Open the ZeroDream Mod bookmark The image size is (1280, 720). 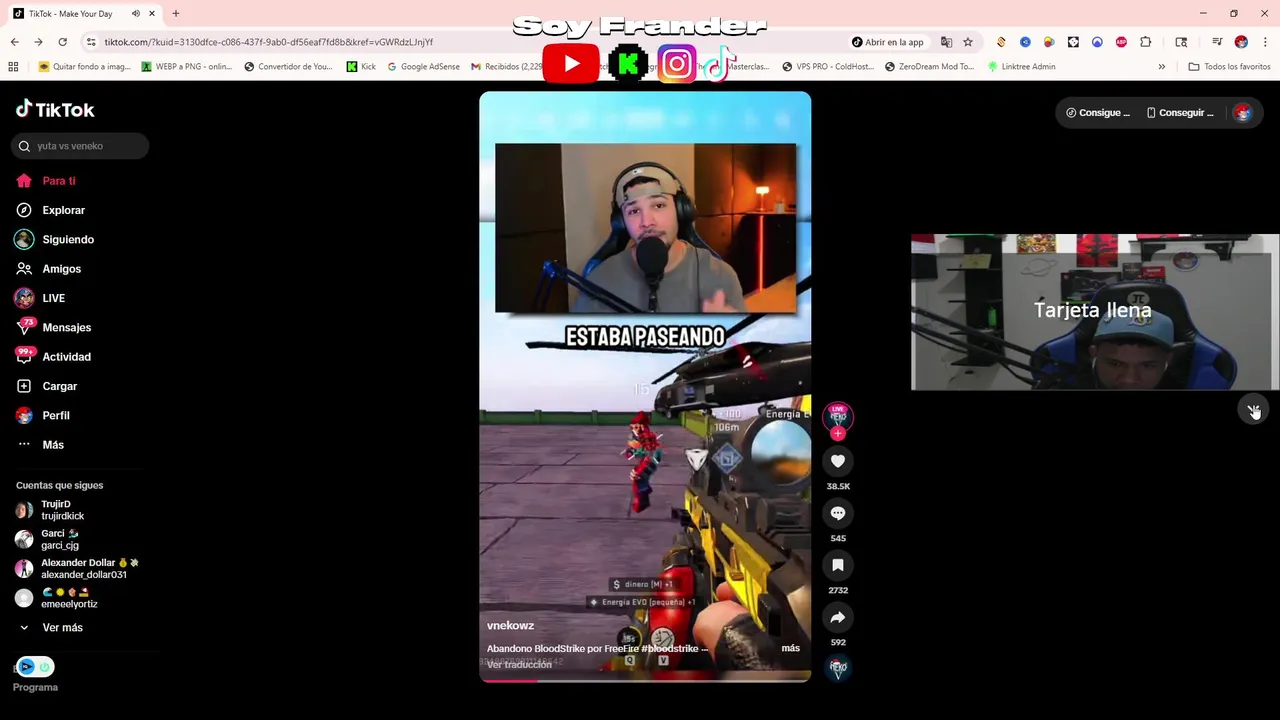(929, 67)
